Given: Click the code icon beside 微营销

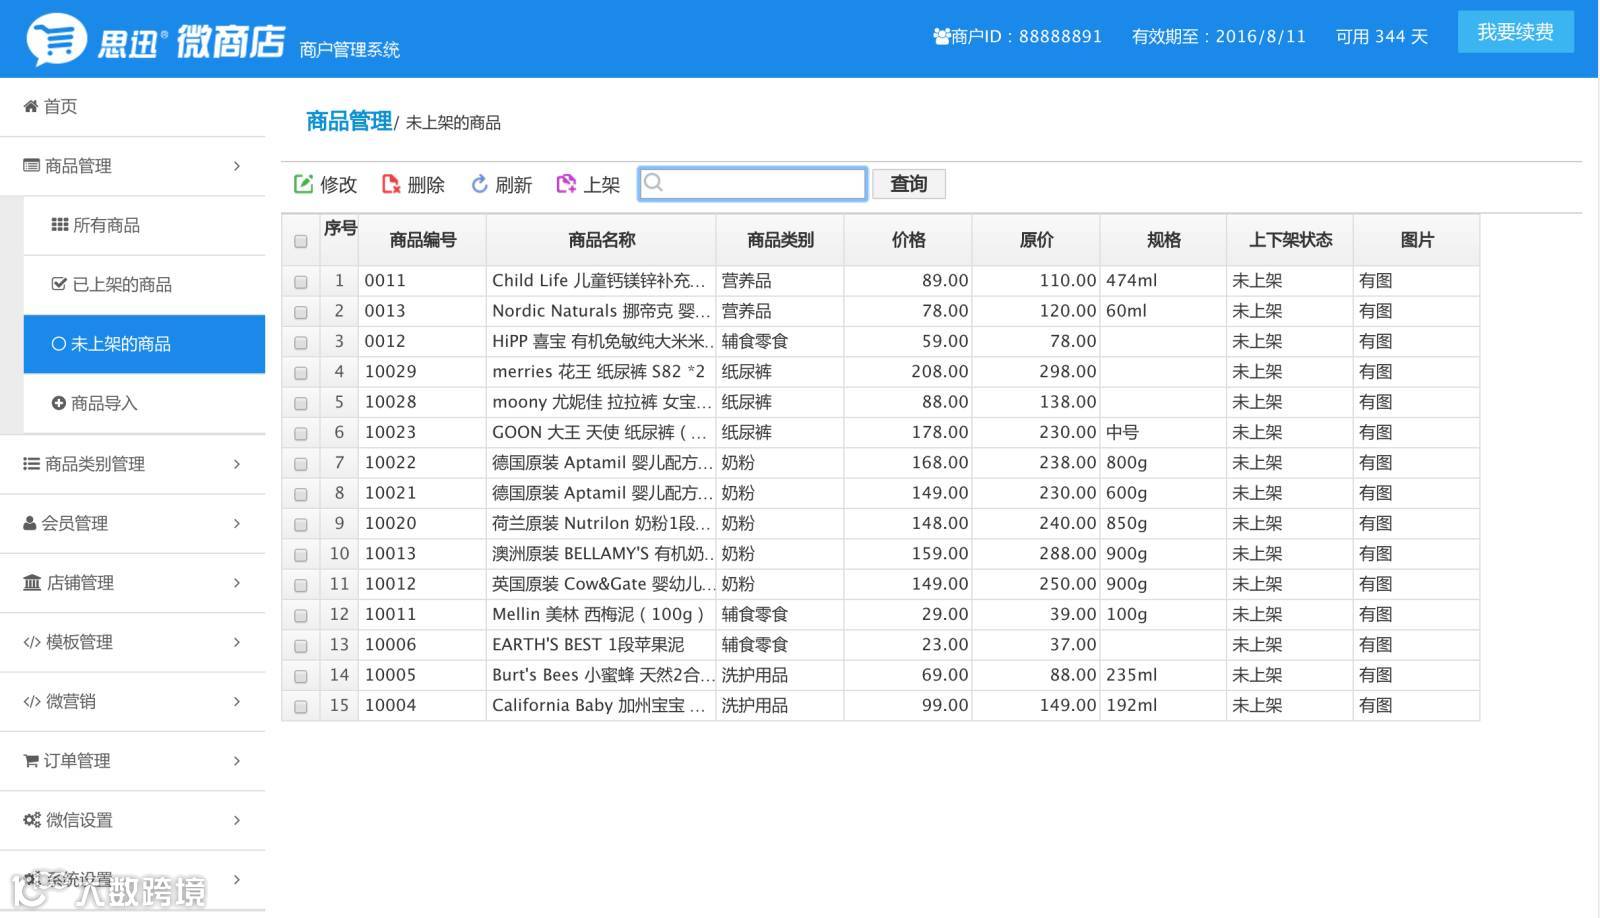Looking at the screenshot, I should tap(32, 701).
